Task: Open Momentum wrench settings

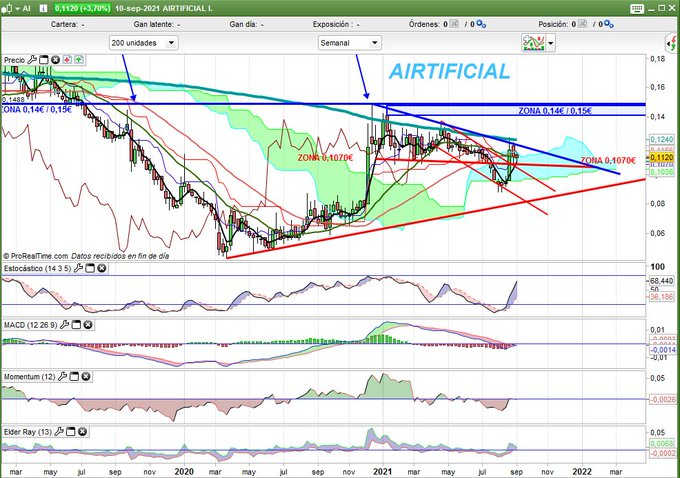Action: 62,376
